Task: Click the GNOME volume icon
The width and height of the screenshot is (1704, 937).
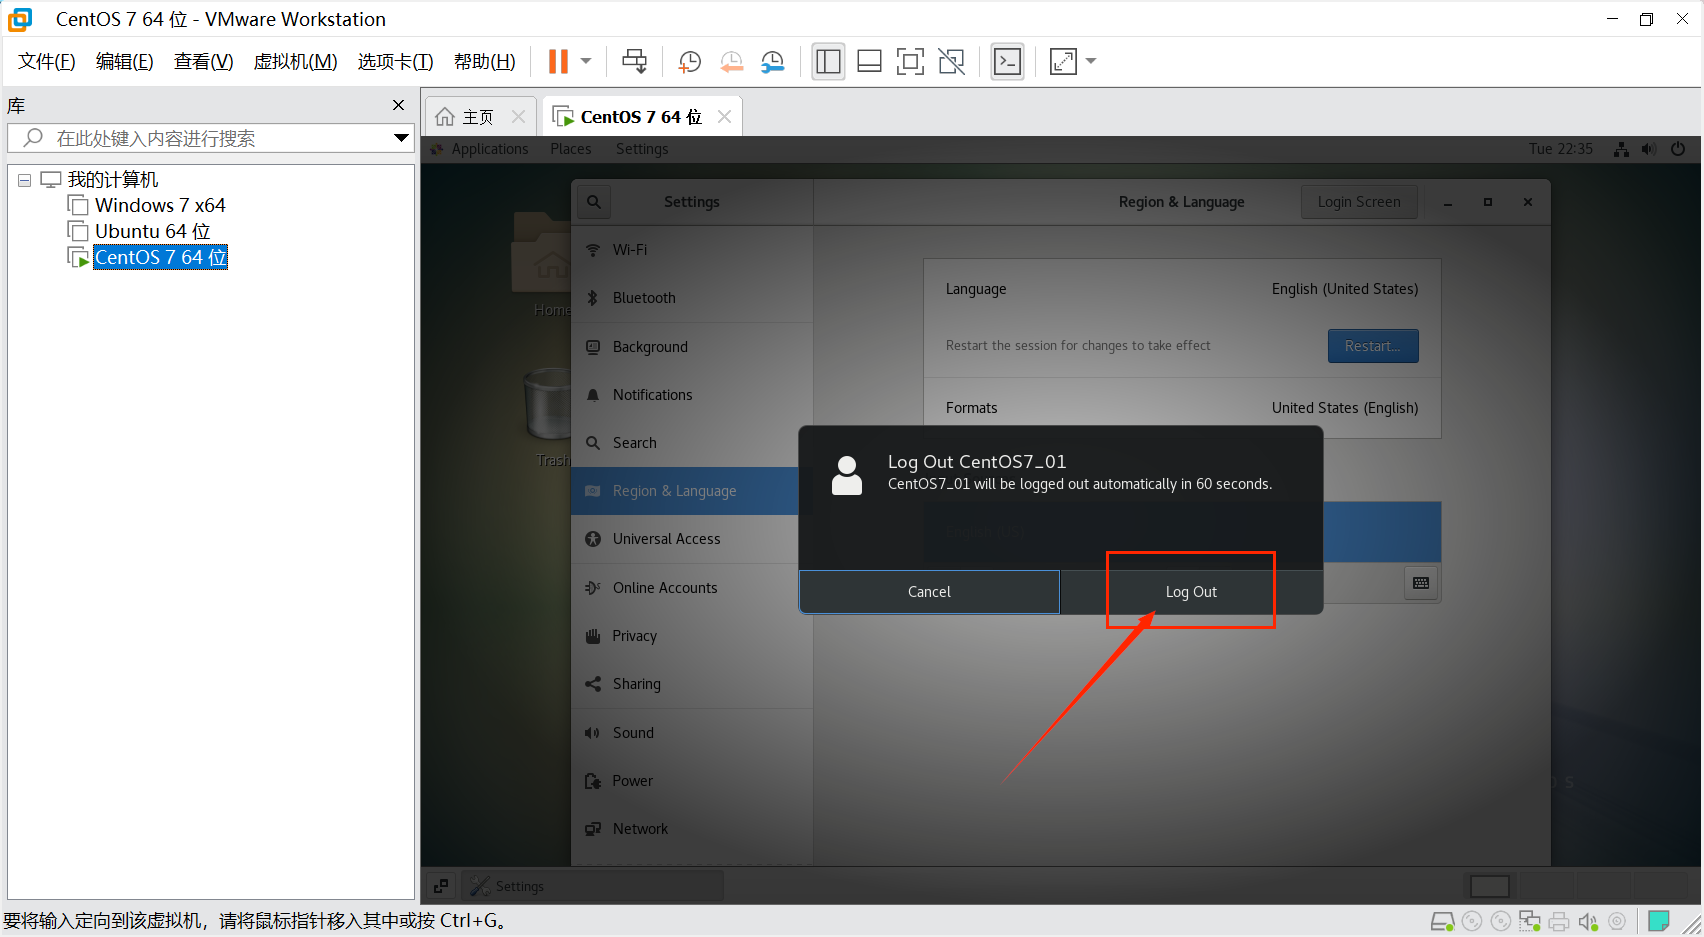Action: (1649, 149)
